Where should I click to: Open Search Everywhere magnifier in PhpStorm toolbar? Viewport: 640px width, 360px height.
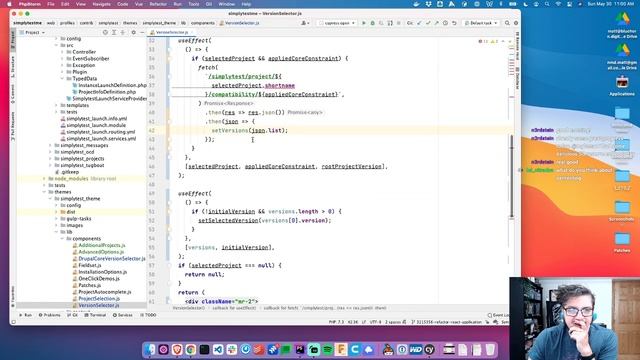pyautogui.click(x=507, y=23)
